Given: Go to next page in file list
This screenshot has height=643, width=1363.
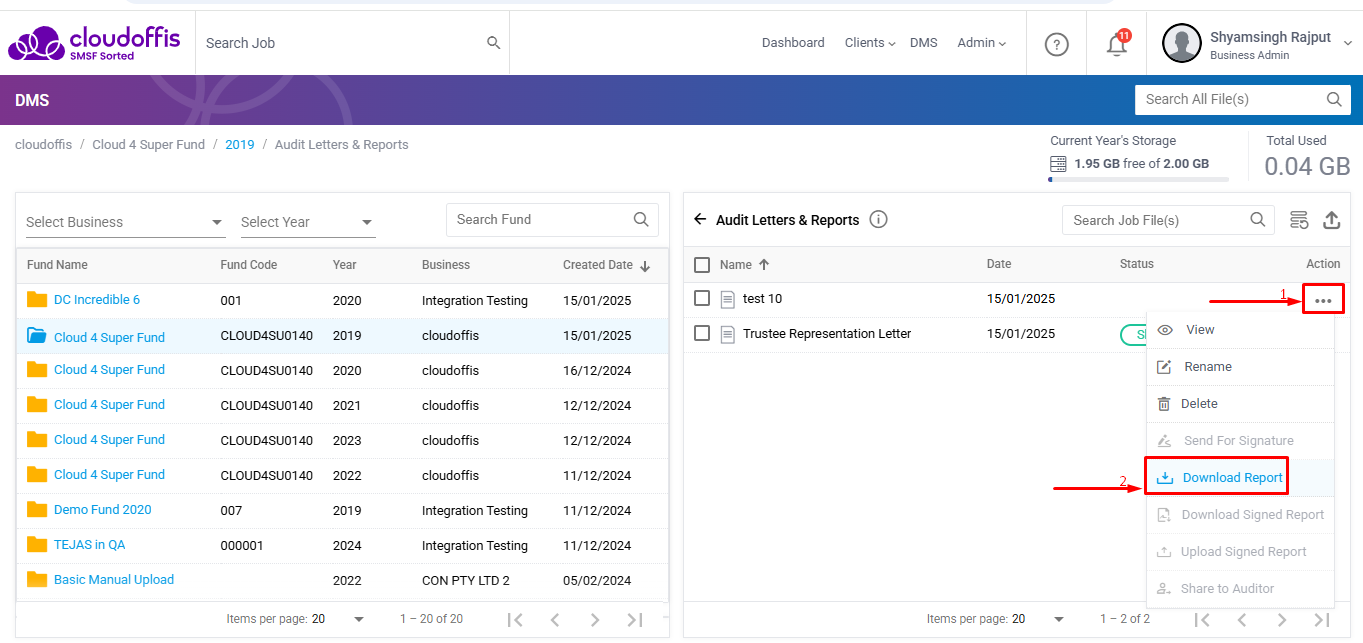Looking at the screenshot, I should click(1281, 620).
